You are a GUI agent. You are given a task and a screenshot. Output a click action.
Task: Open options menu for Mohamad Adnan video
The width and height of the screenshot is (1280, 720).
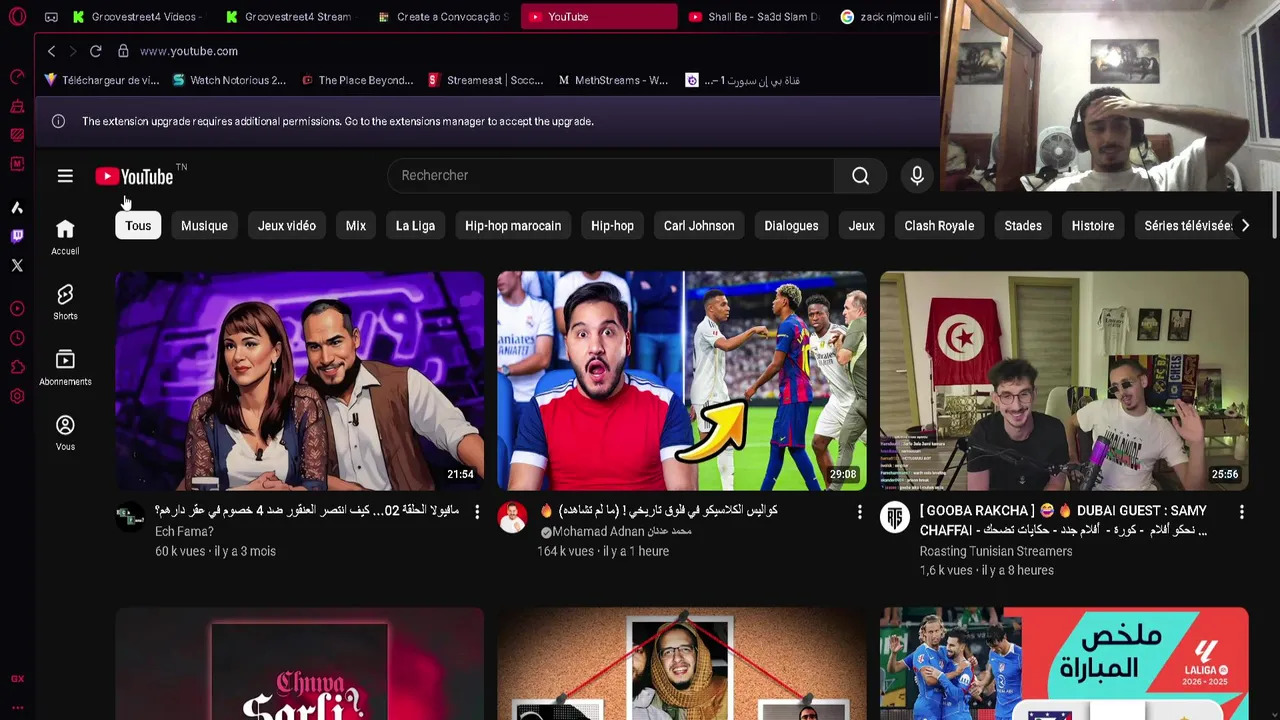(859, 512)
